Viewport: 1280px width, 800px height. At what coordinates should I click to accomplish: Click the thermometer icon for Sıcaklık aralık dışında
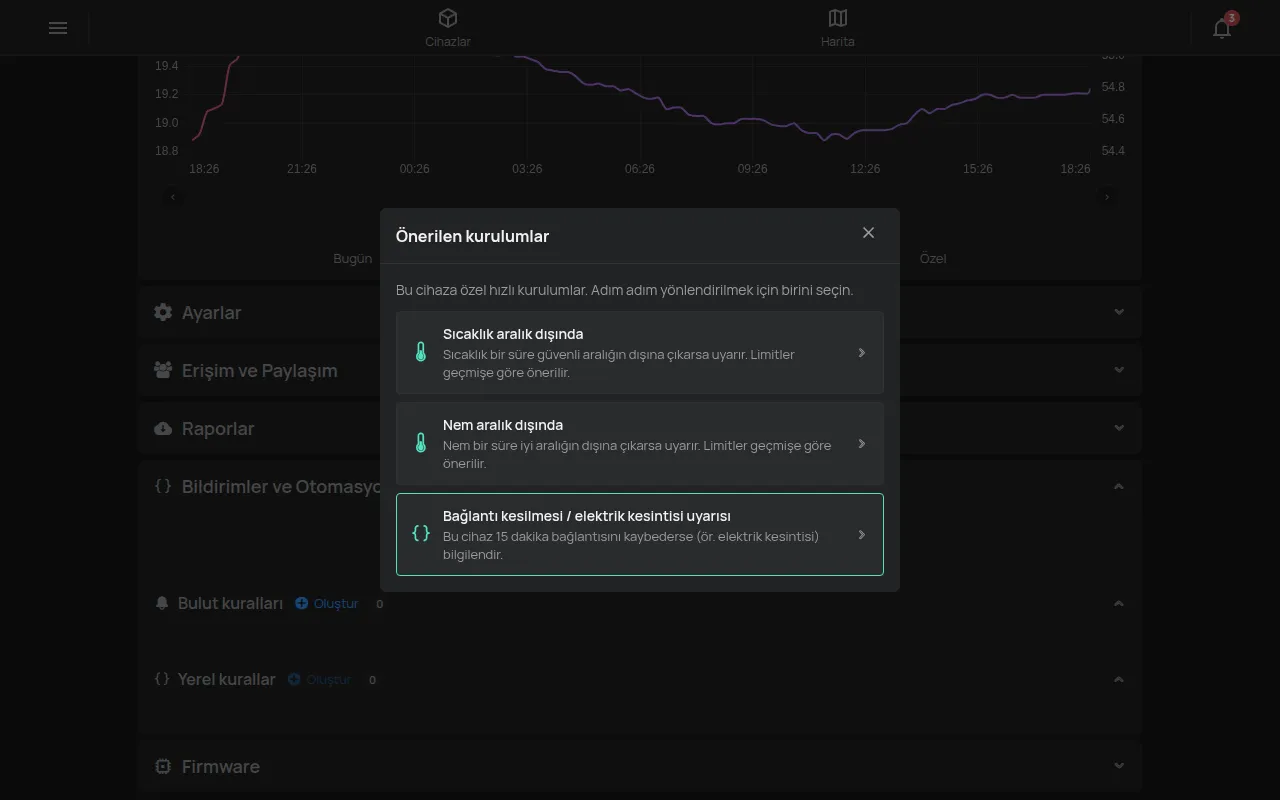click(421, 353)
